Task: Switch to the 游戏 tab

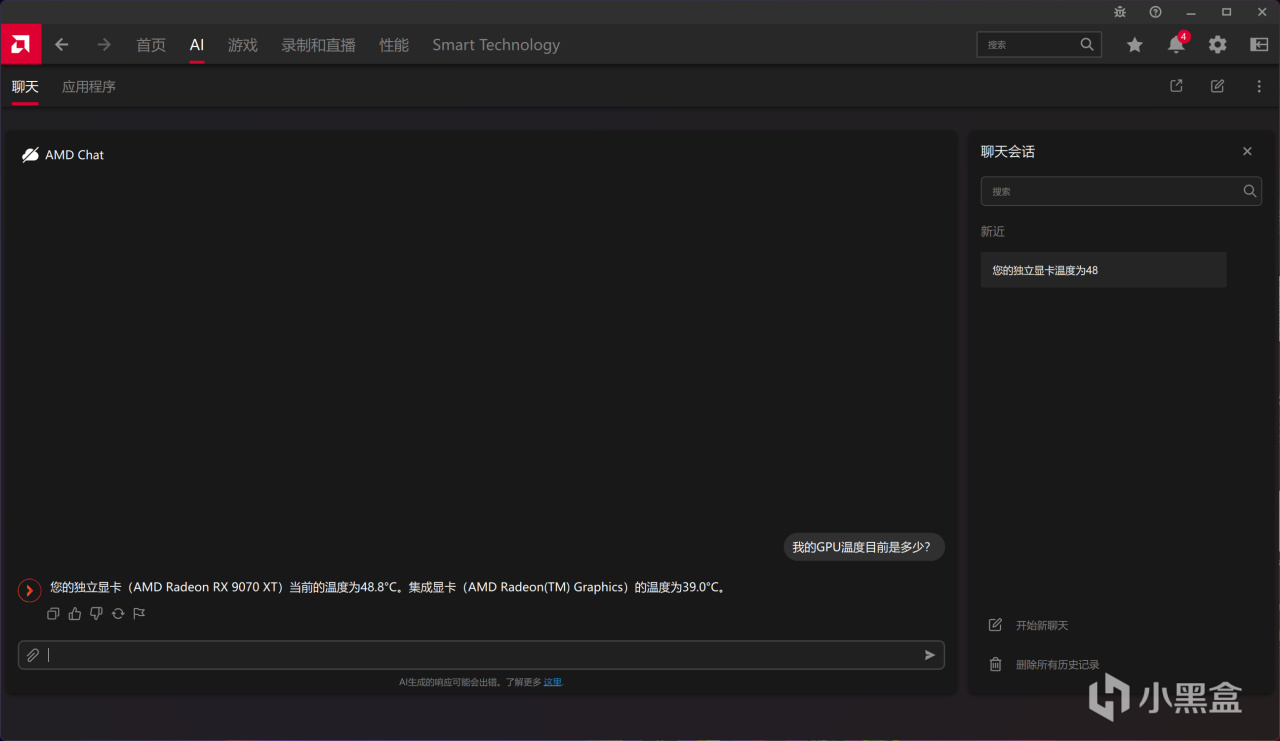Action: (243, 45)
